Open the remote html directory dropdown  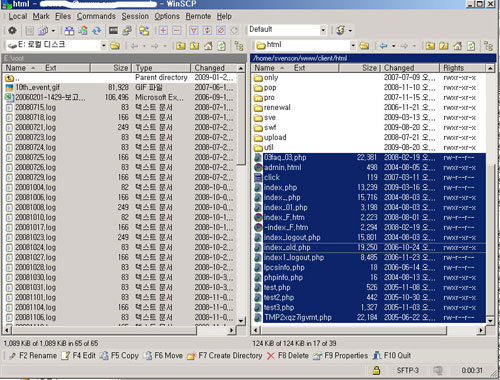353,45
